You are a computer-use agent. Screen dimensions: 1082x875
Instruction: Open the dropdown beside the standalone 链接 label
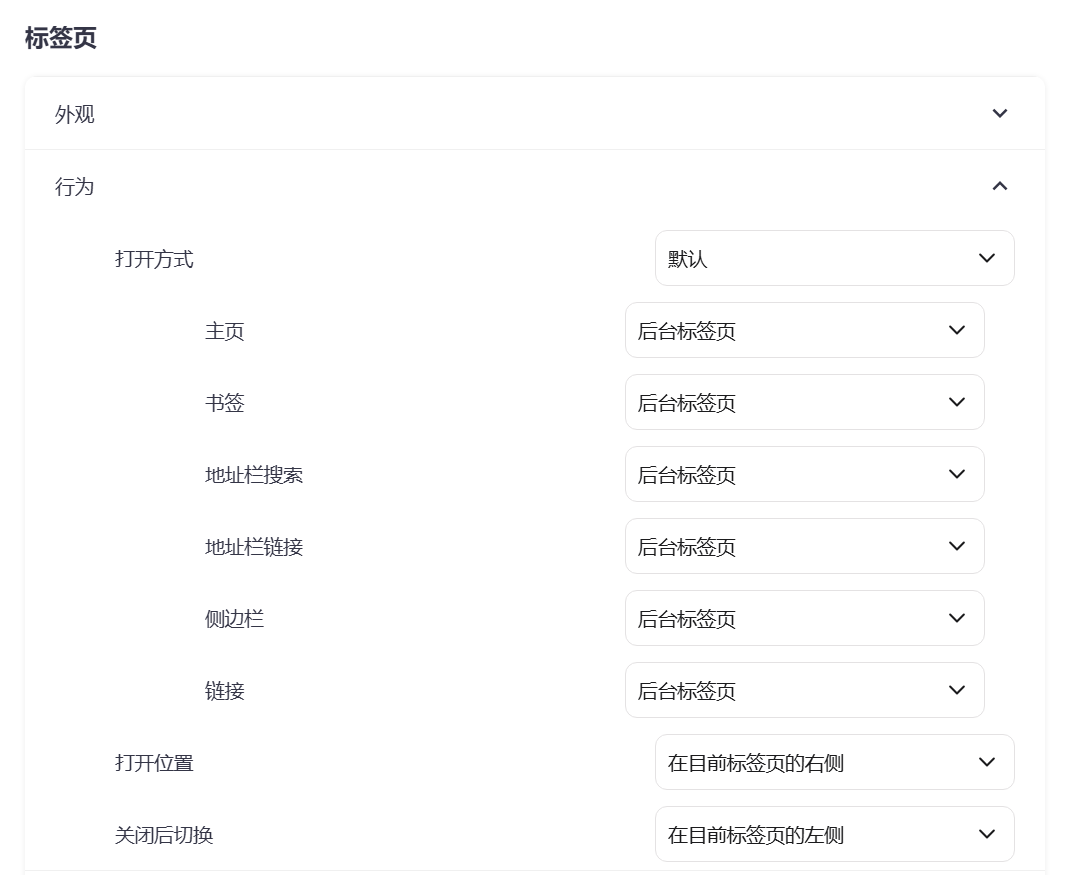tap(804, 690)
